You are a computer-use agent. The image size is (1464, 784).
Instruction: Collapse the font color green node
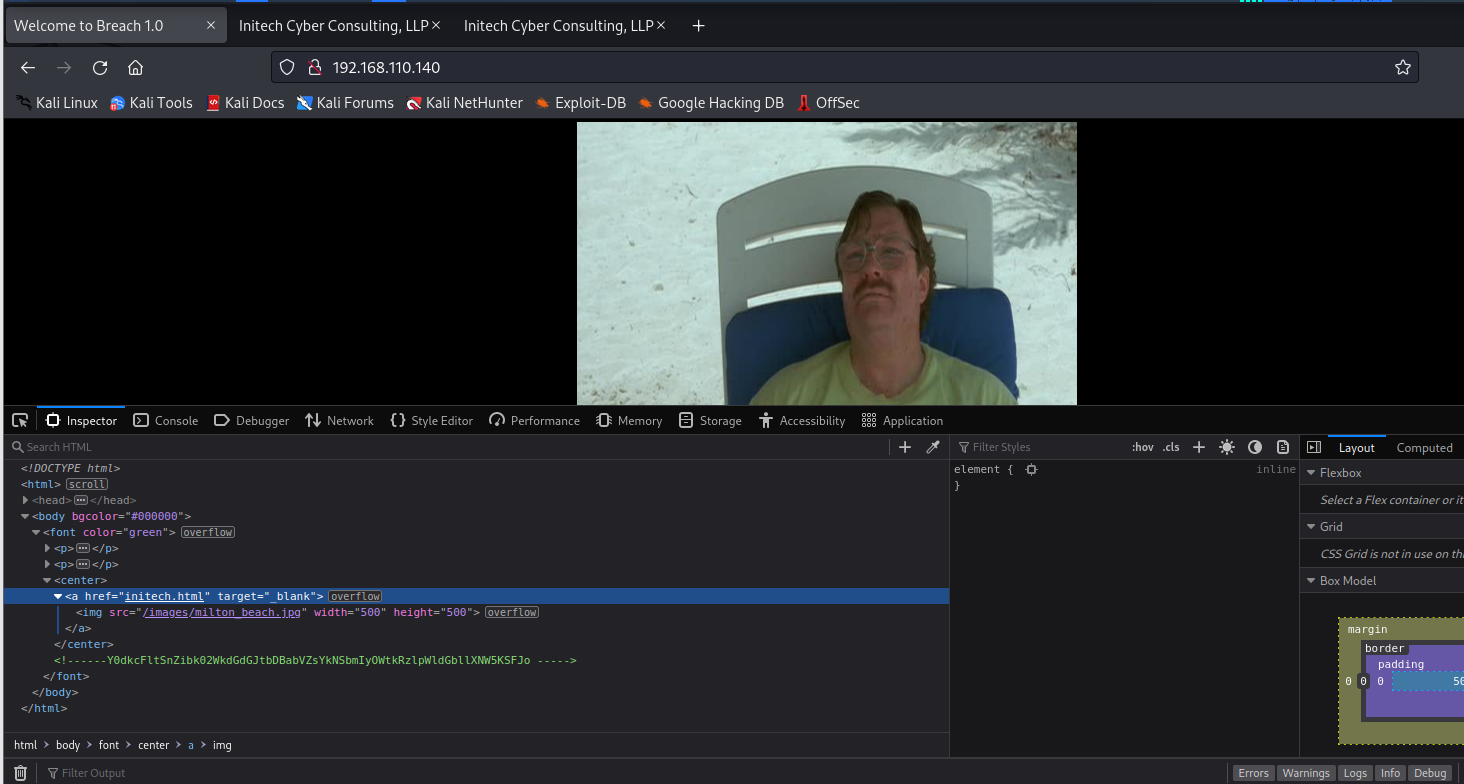click(36, 532)
